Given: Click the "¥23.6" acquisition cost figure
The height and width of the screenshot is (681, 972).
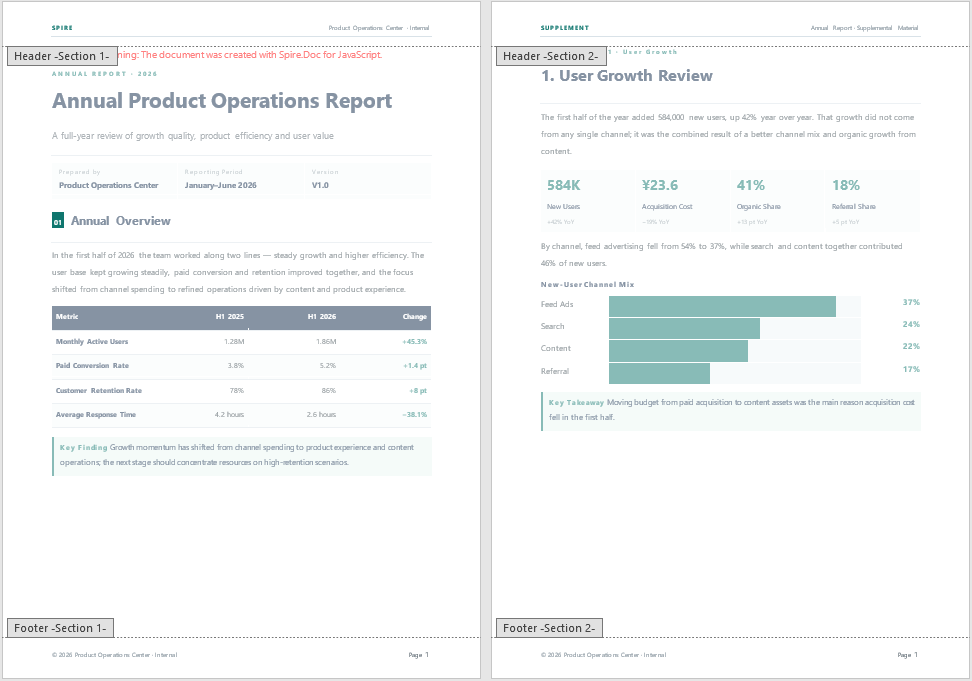Looking at the screenshot, I should point(660,185).
